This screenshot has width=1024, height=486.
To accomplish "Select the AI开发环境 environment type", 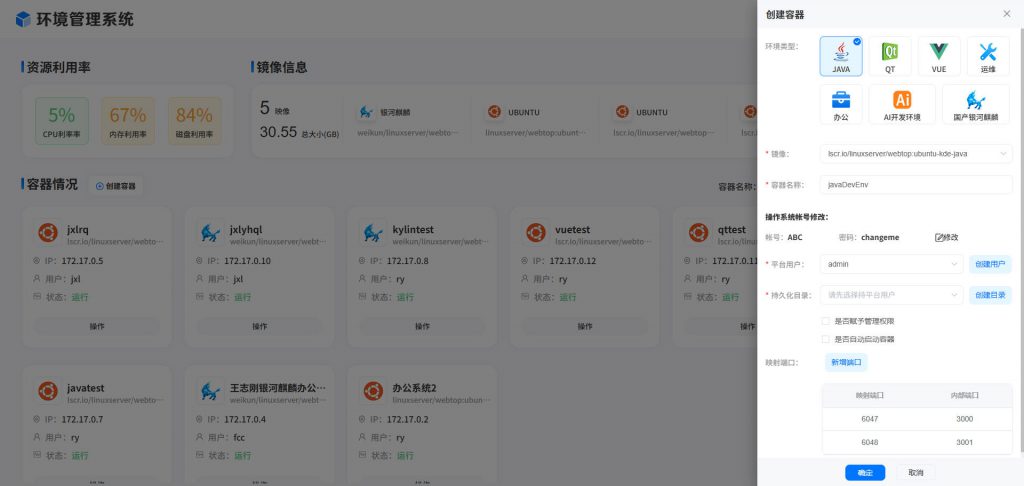I will coord(902,105).
